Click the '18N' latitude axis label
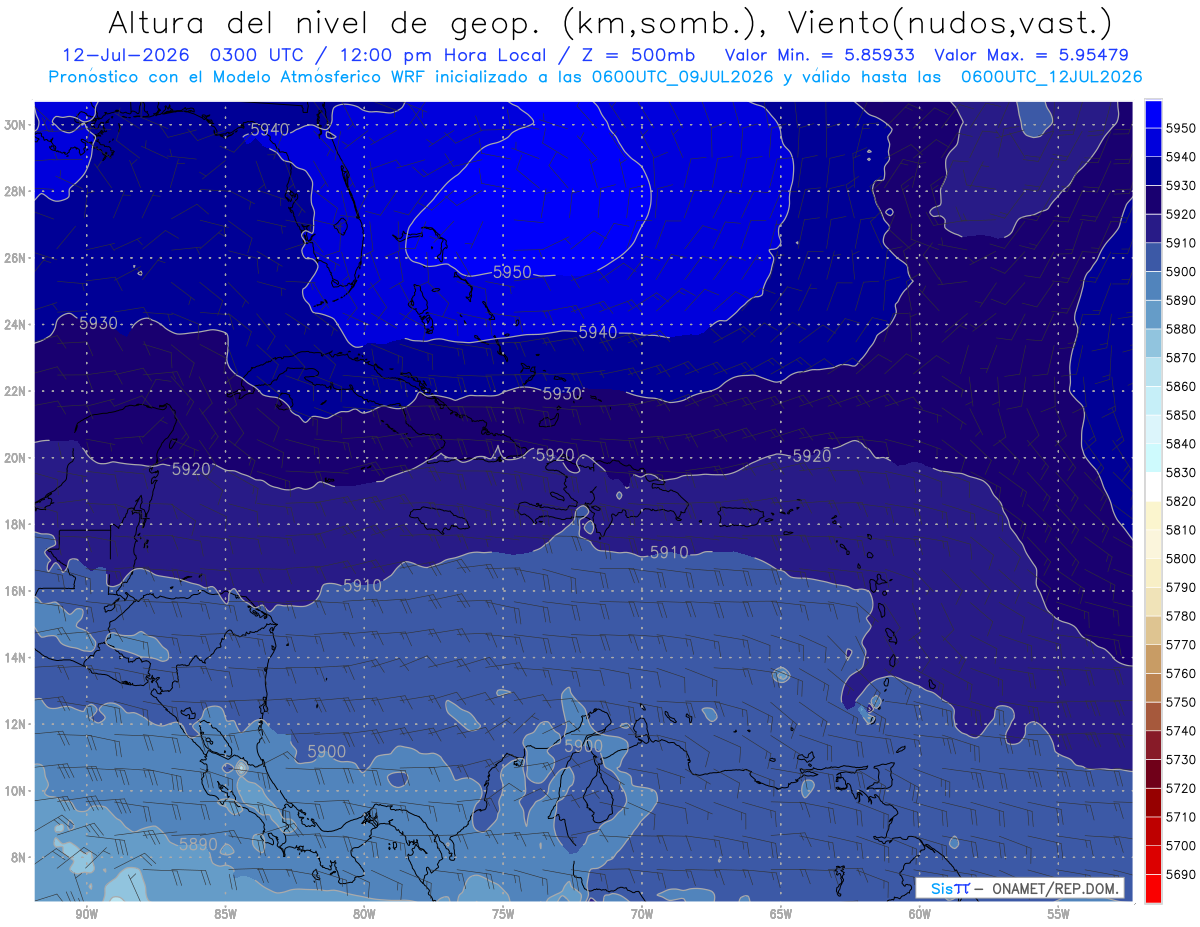The height and width of the screenshot is (927, 1200). tap(16, 525)
